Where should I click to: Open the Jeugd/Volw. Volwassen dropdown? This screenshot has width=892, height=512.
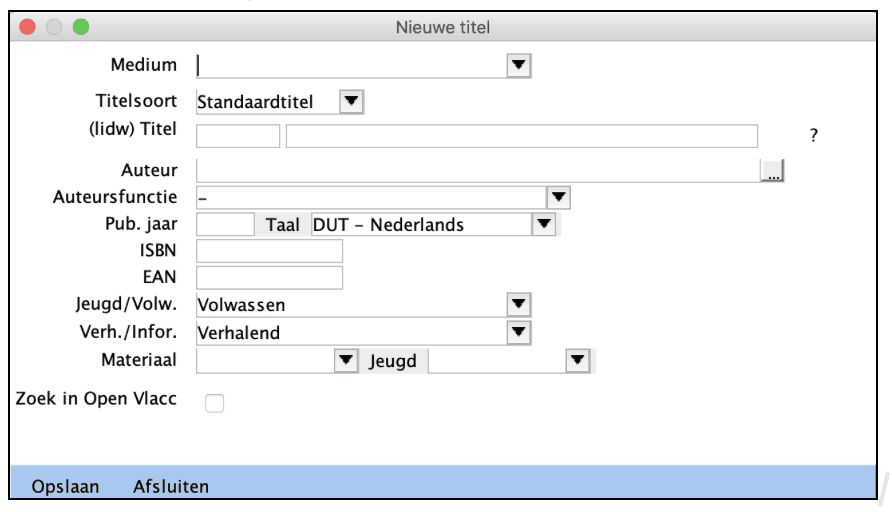518,305
